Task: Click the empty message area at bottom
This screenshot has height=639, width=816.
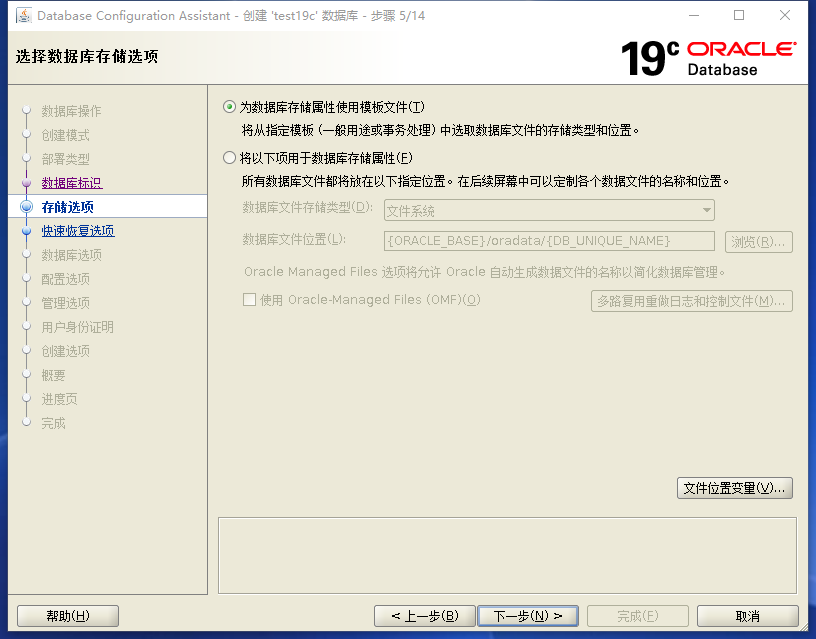Action: [x=507, y=555]
